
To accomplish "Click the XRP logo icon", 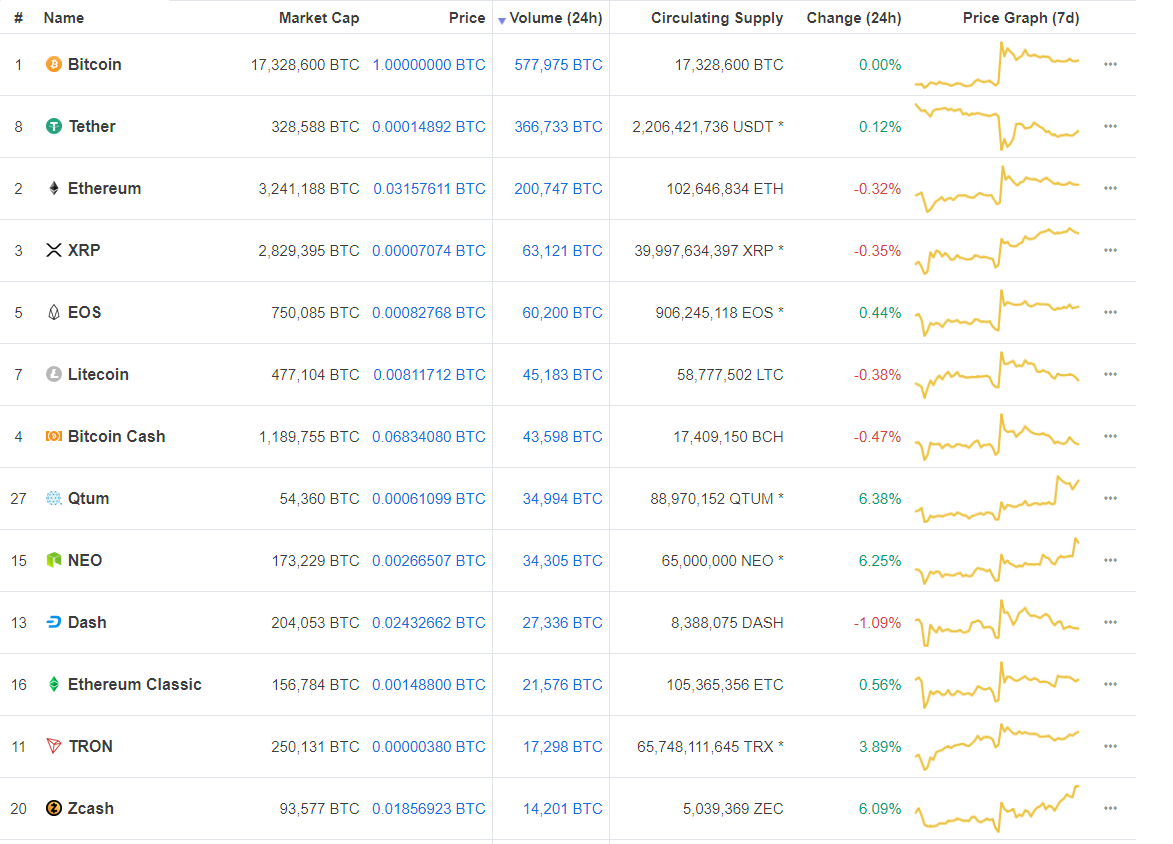I will coord(54,251).
